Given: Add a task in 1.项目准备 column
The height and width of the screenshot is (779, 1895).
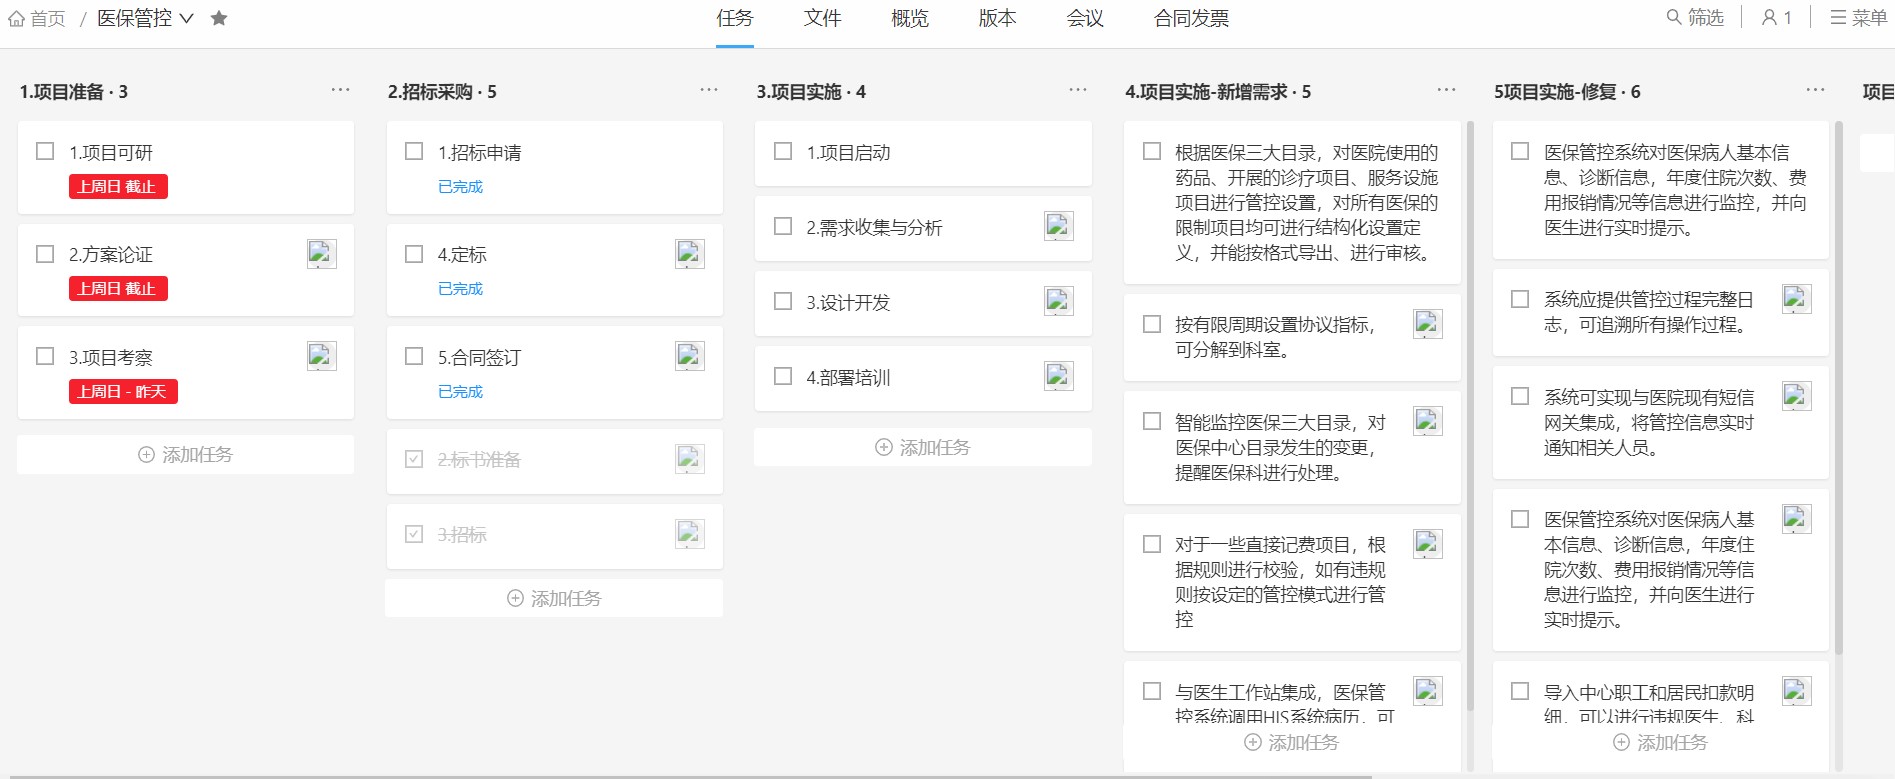Looking at the screenshot, I should point(186,454).
